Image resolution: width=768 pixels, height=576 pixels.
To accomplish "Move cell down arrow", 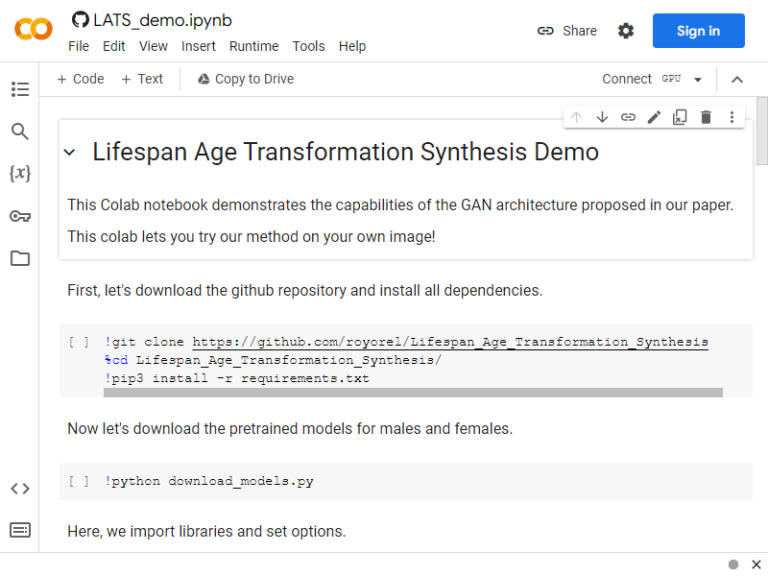I will pyautogui.click(x=602, y=117).
